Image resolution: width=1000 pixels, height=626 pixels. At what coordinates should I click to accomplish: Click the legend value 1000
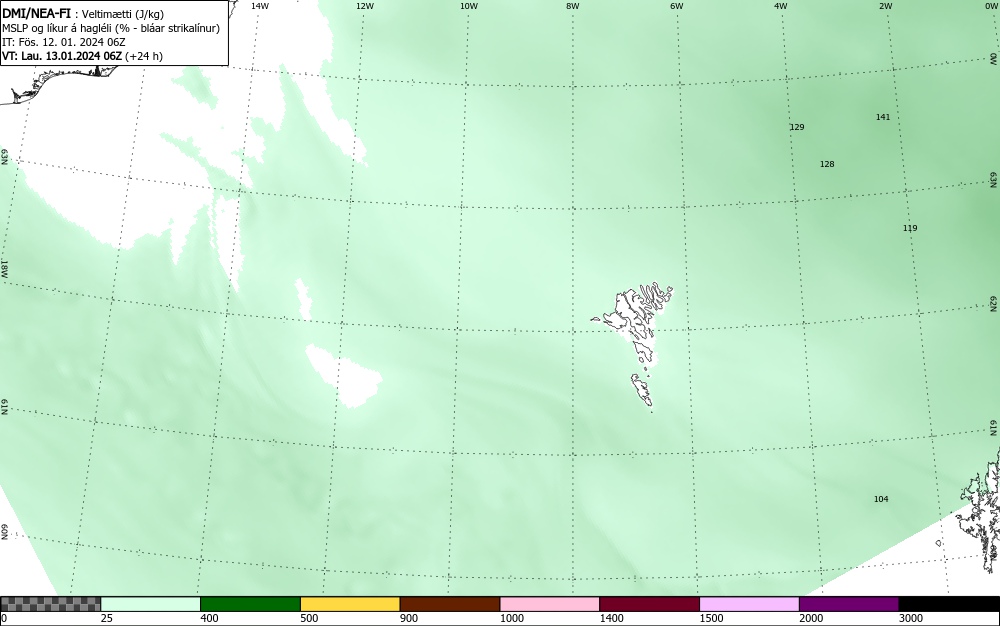(x=511, y=618)
